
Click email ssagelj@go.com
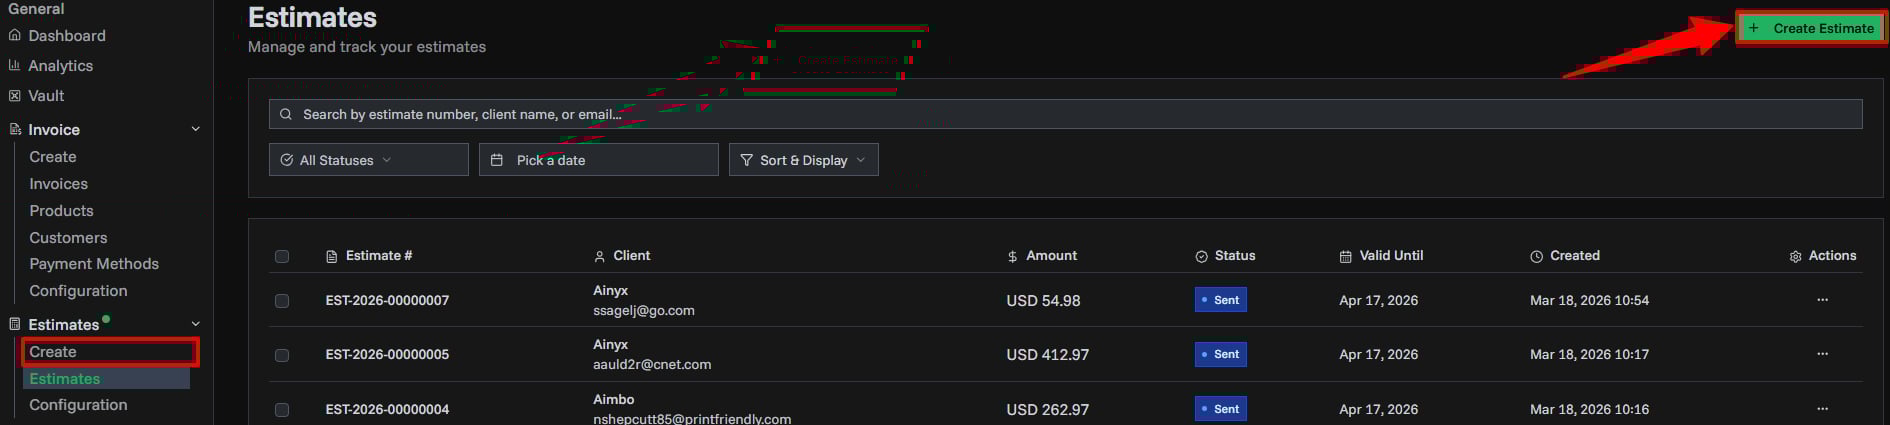(644, 310)
